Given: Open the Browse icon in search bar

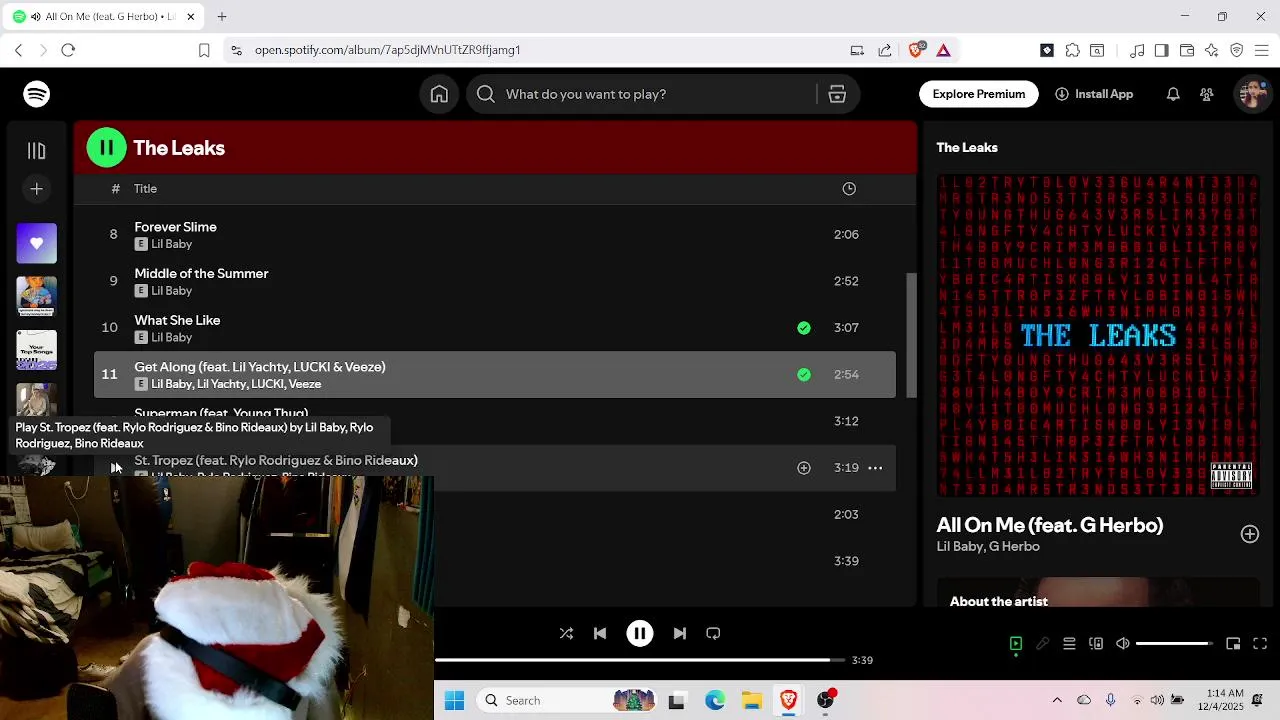Looking at the screenshot, I should 837,94.
